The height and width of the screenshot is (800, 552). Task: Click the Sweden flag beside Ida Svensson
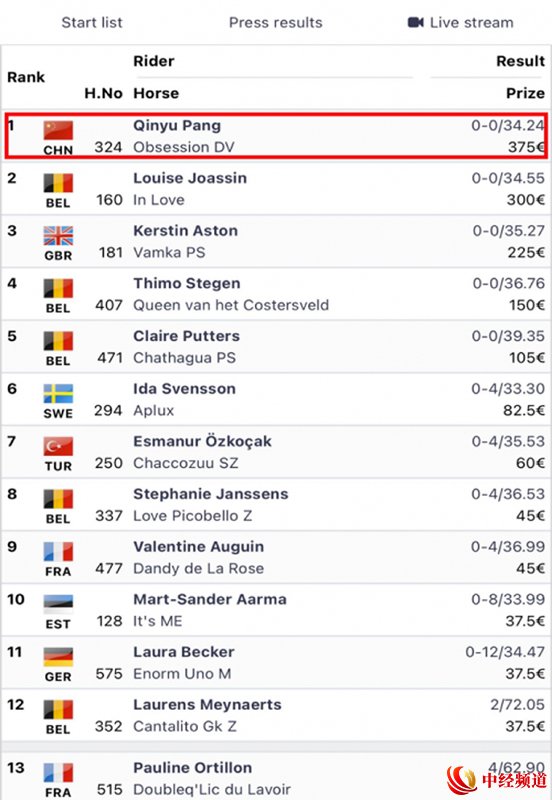(58, 393)
